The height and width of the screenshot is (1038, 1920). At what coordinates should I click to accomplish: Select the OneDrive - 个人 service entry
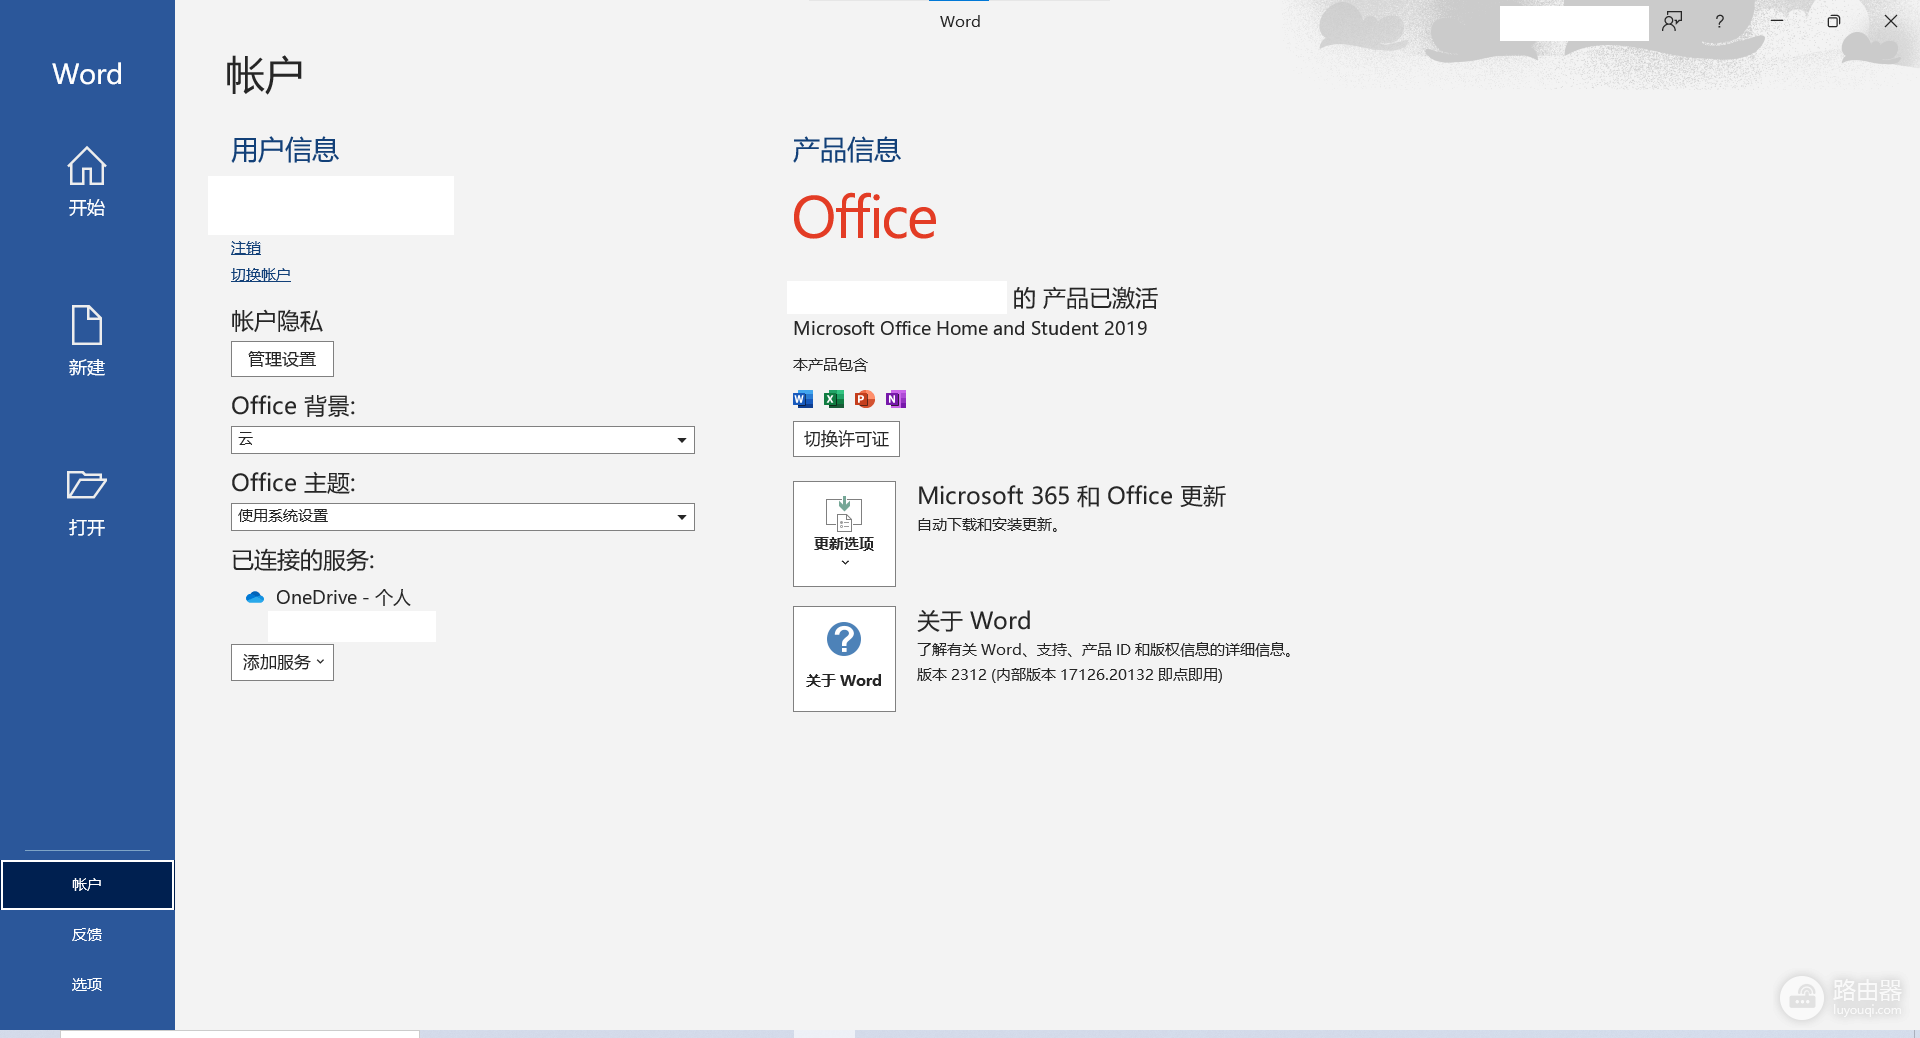pos(343,598)
